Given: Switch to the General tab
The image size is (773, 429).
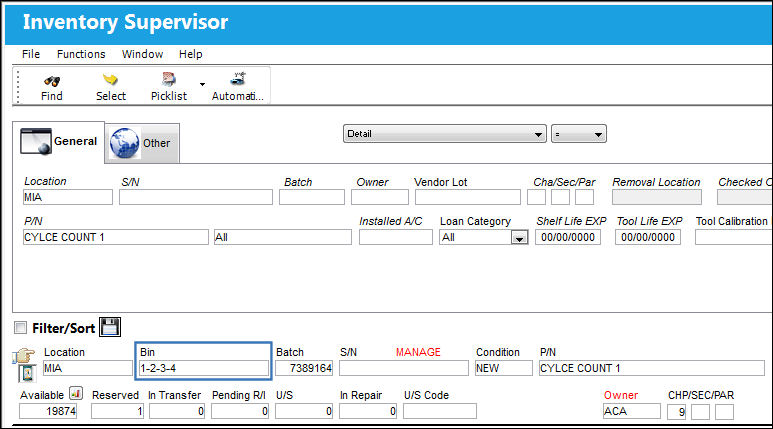Looking at the screenshot, I should (59, 142).
